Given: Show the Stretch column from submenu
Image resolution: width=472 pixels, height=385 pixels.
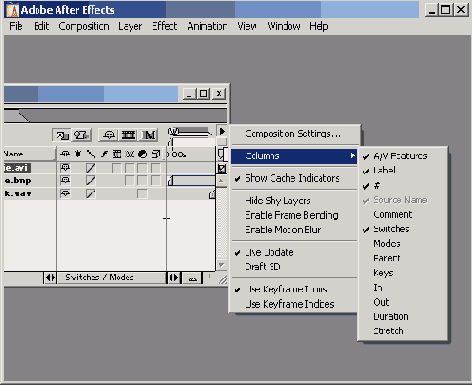Looking at the screenshot, I should click(x=402, y=331).
